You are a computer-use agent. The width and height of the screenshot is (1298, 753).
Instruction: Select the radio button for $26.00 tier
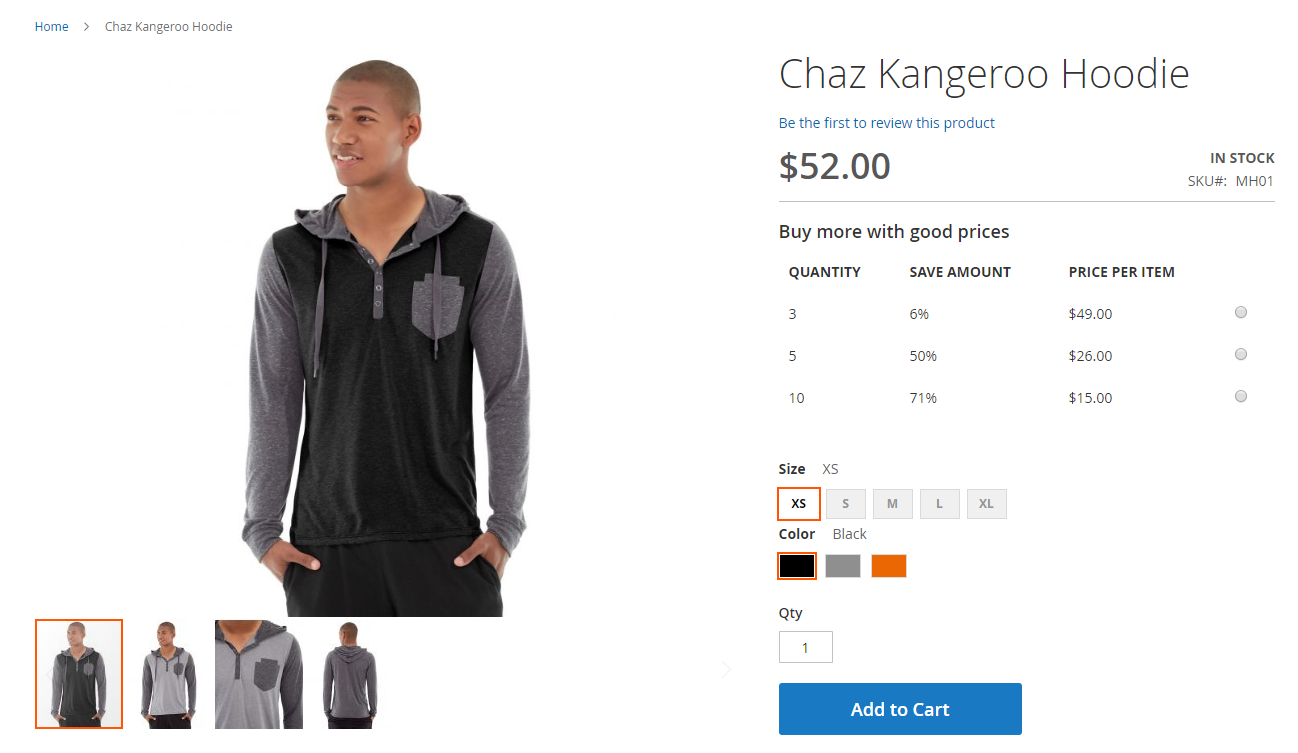click(1241, 354)
